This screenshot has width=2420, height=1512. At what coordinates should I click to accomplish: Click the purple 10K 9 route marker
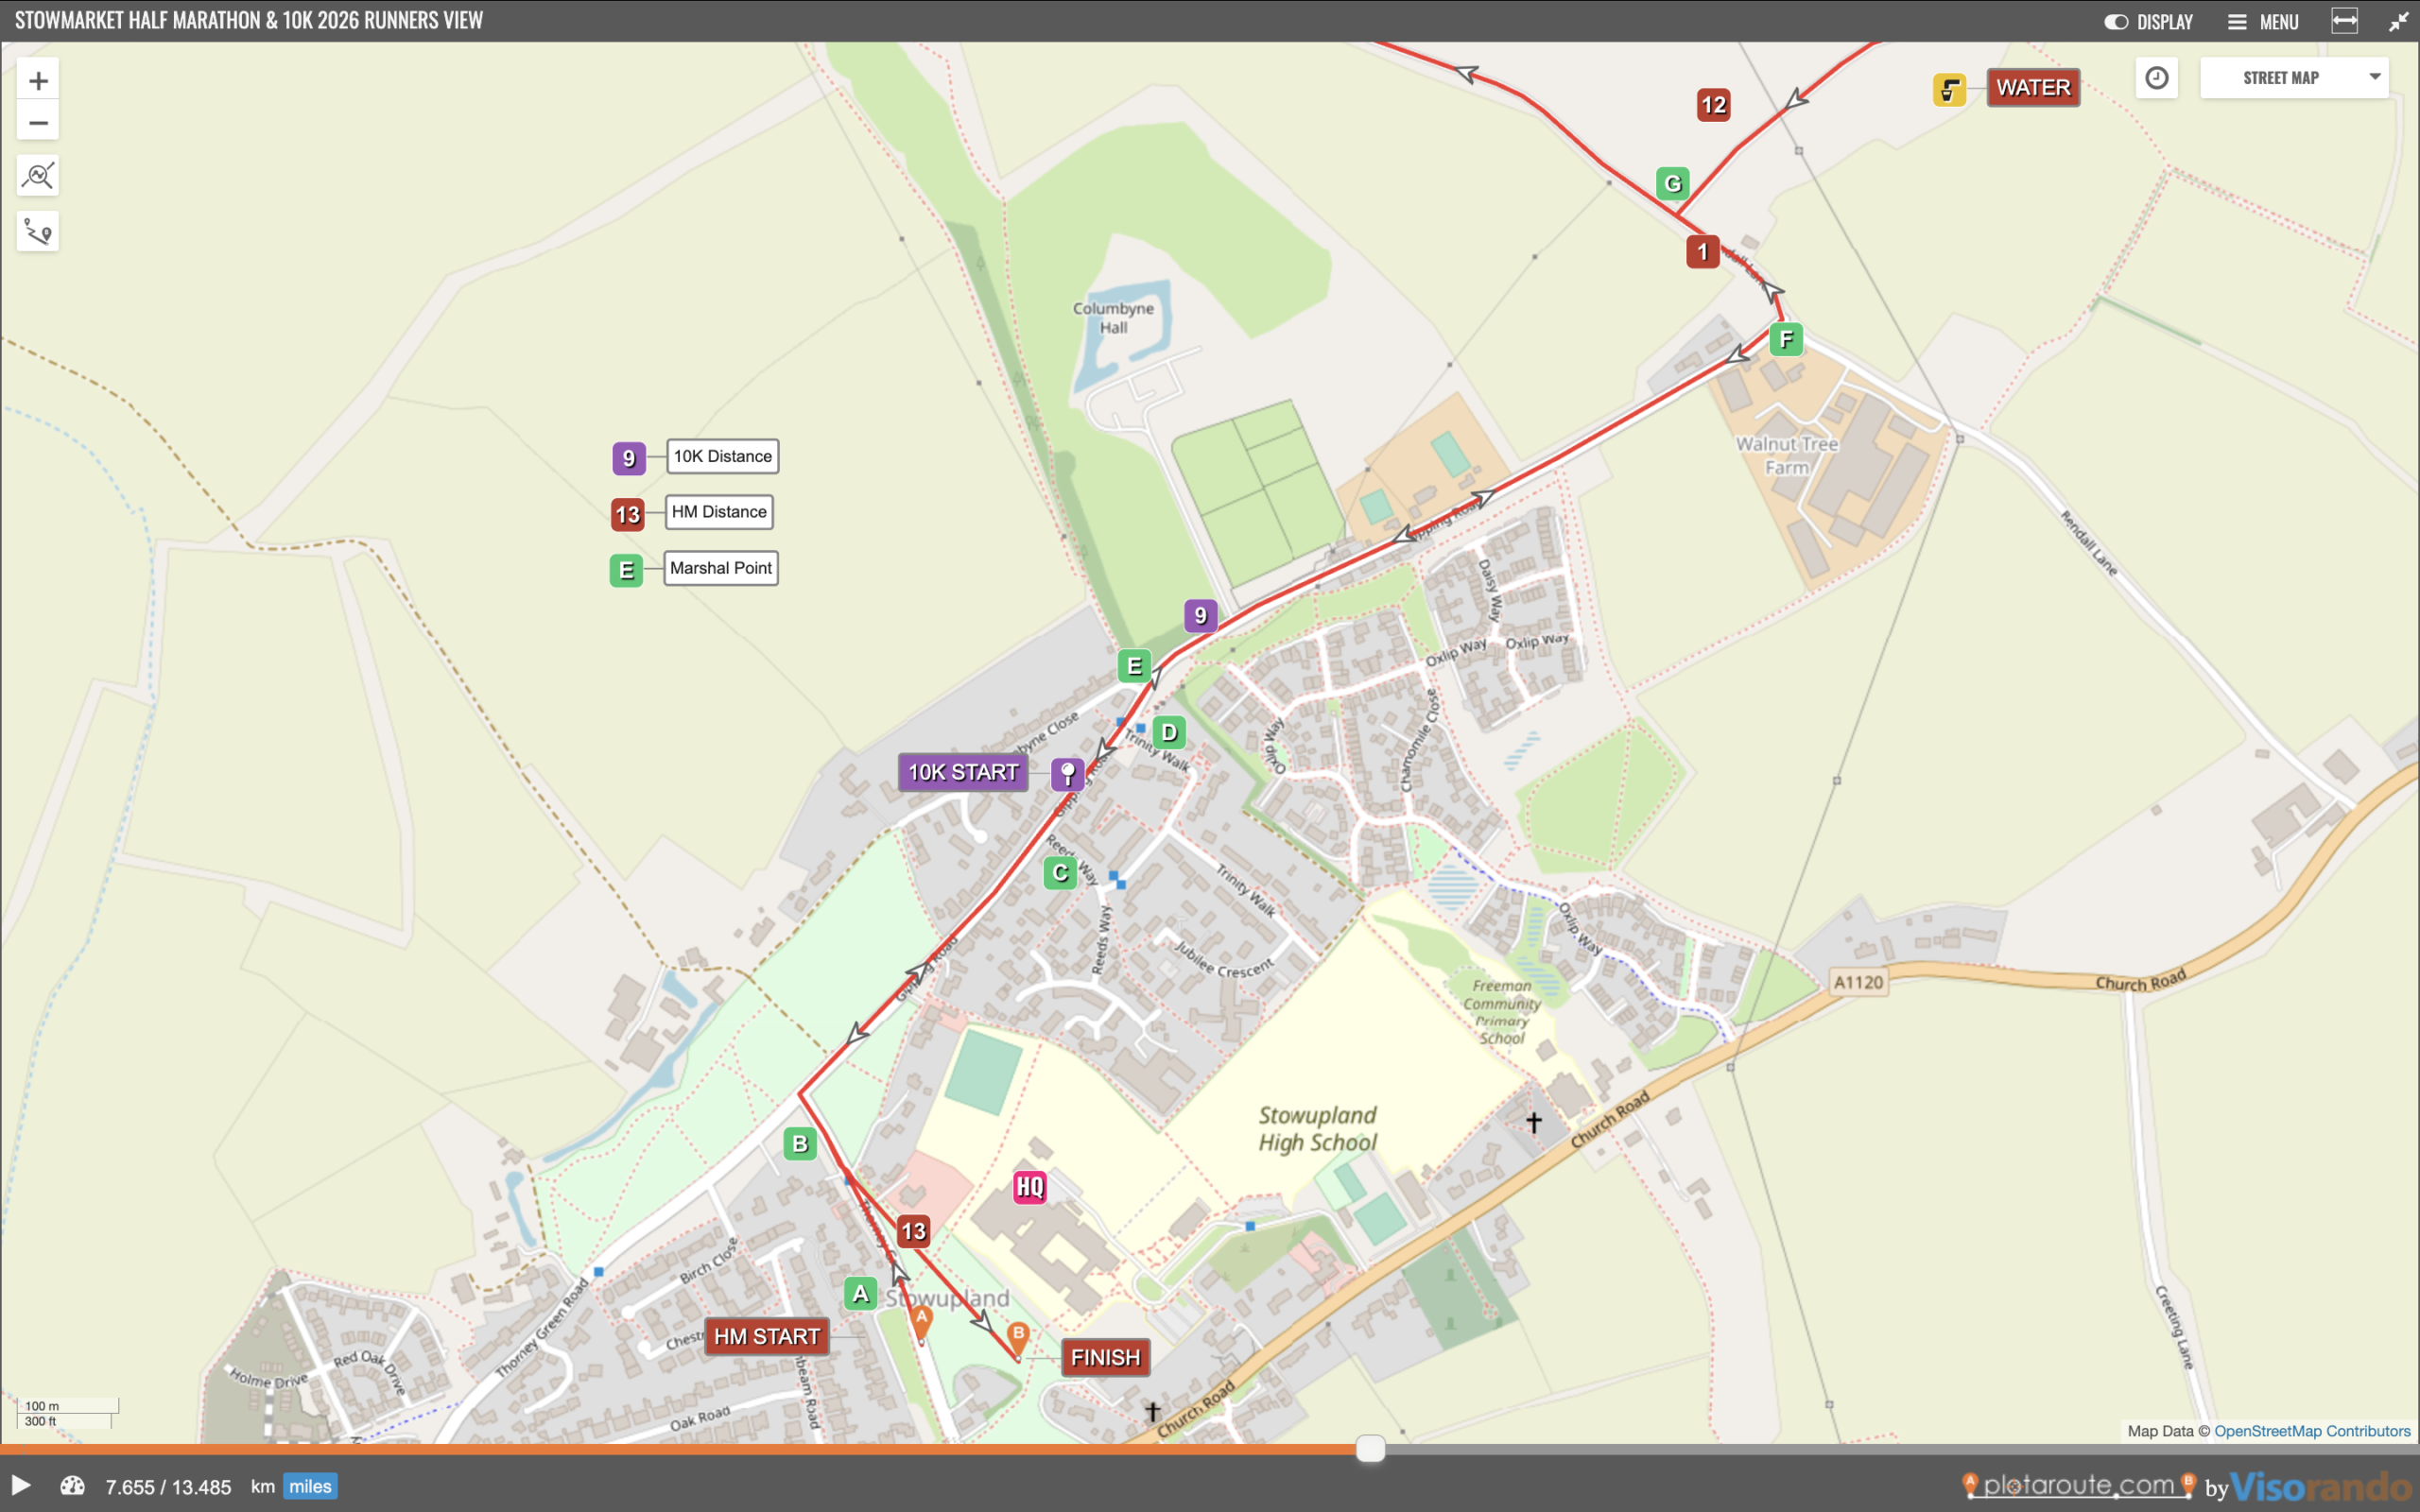[1201, 616]
